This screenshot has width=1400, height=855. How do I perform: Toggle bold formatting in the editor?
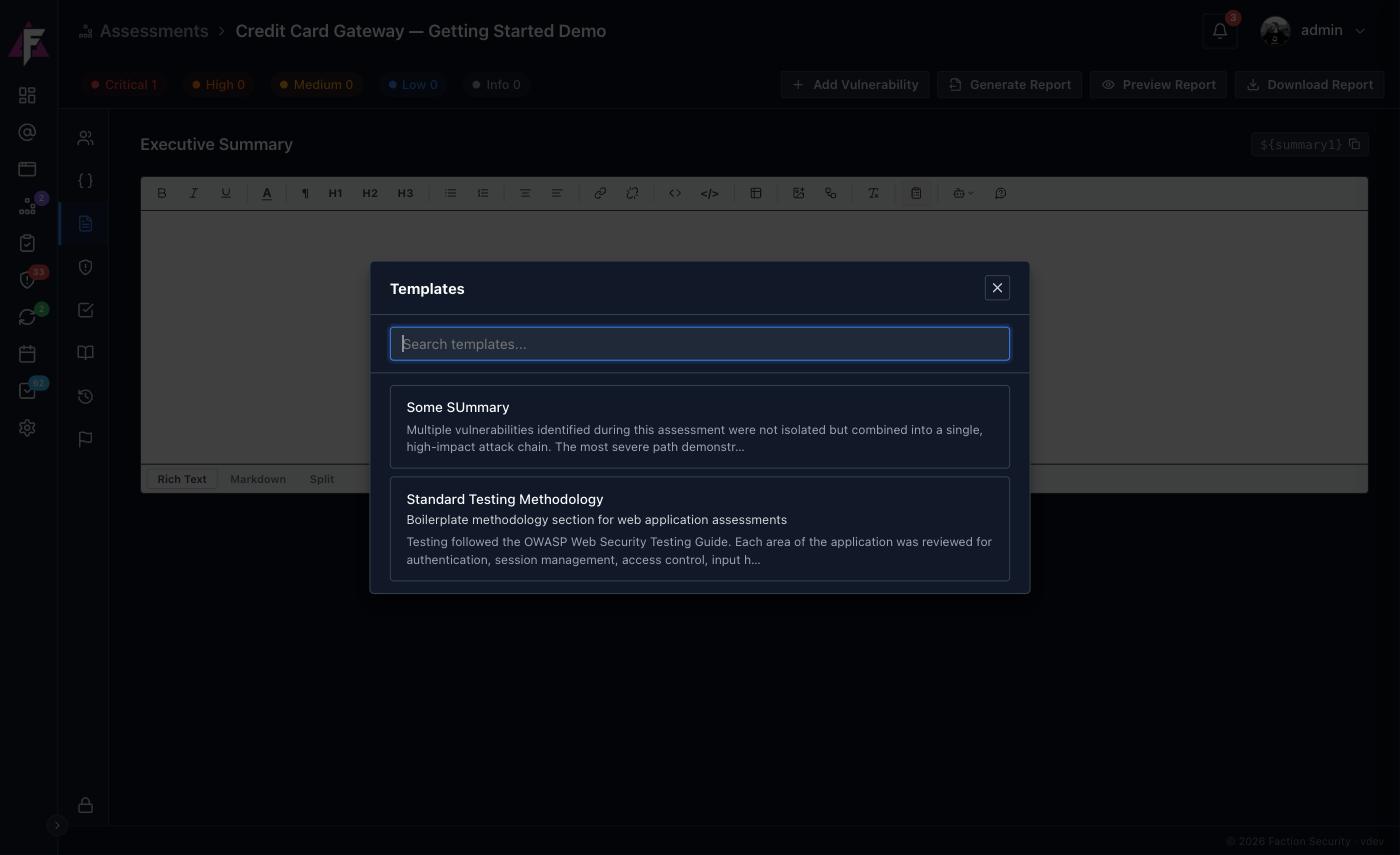[162, 193]
